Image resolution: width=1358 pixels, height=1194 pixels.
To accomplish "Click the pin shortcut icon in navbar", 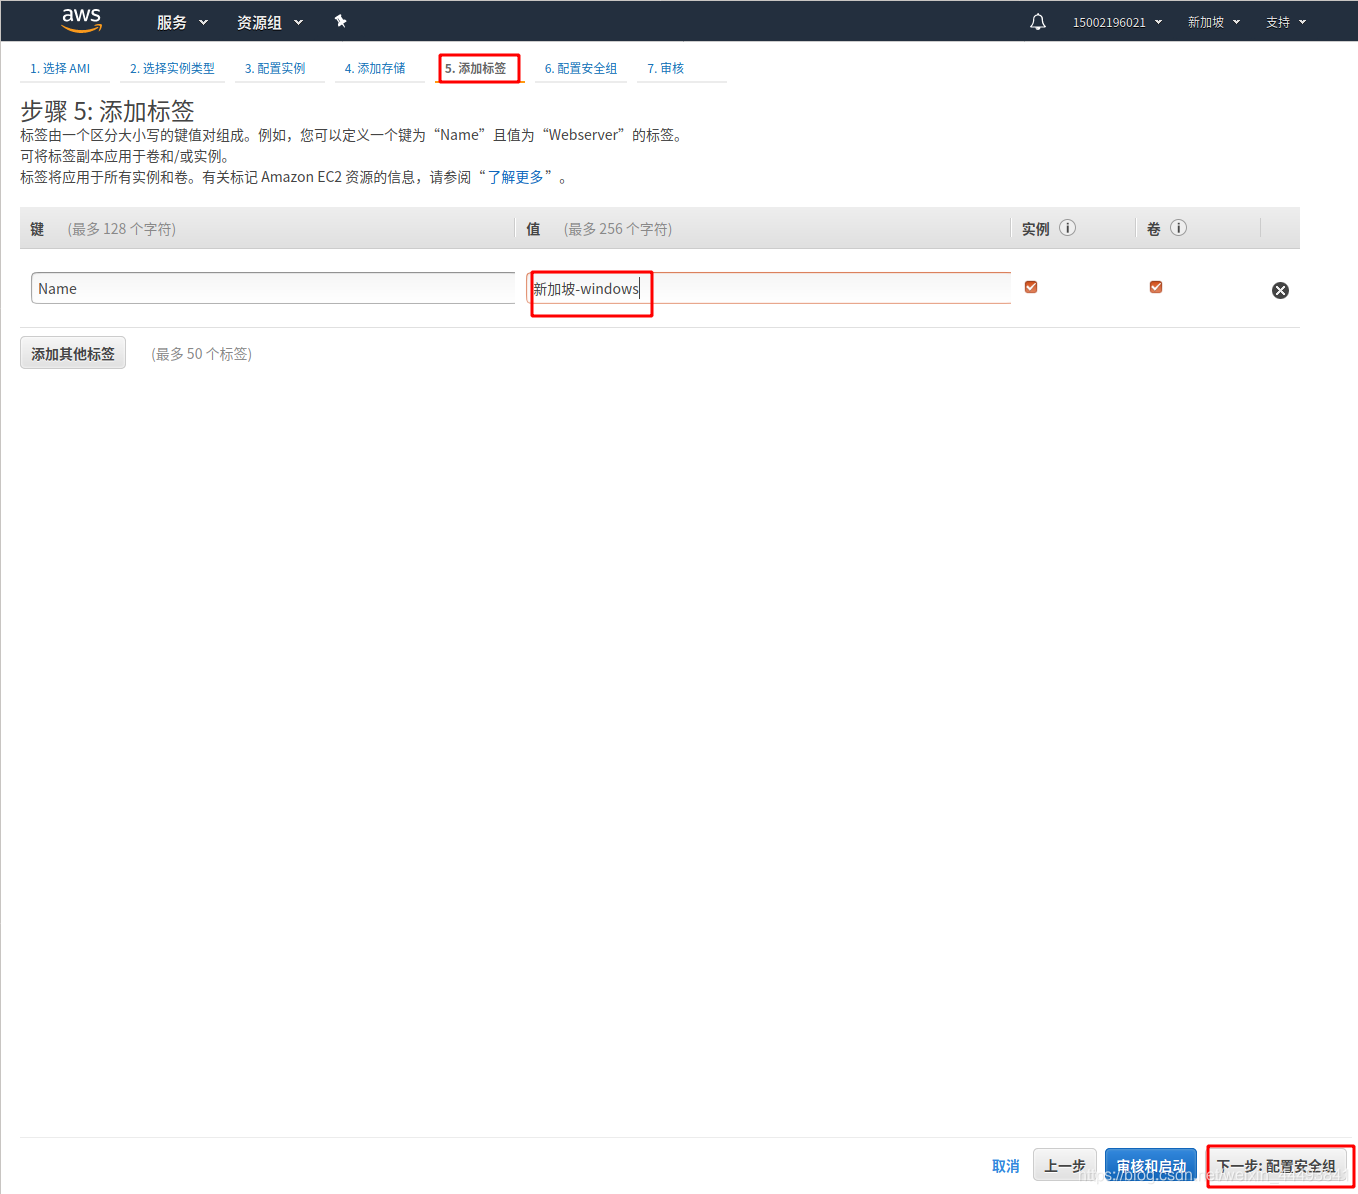I will click(x=340, y=21).
